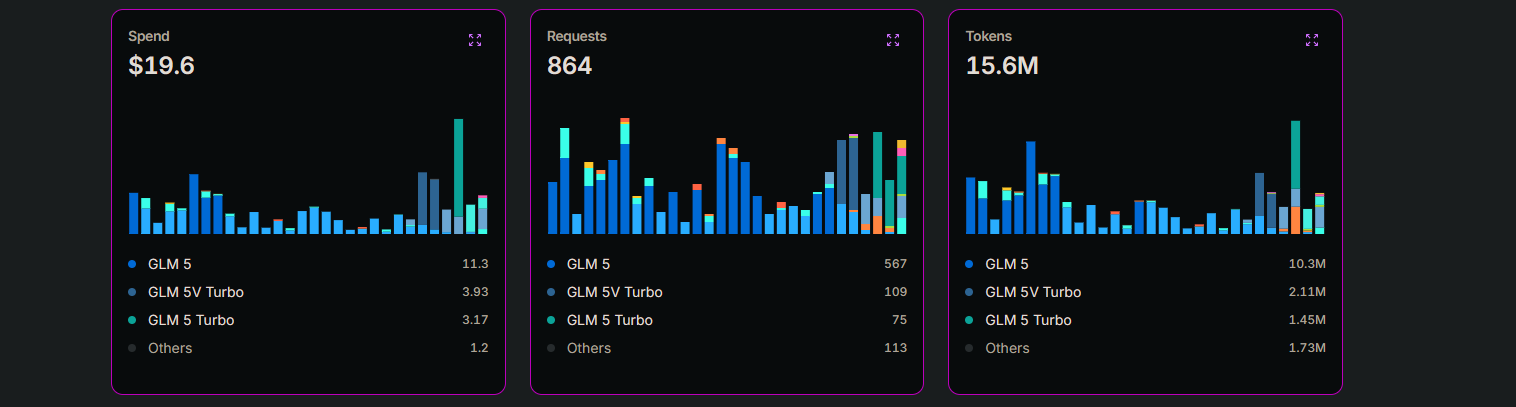This screenshot has width=1516, height=407.
Task: Select GLM 5V Turbo label in Spend card
Action: pos(196,292)
